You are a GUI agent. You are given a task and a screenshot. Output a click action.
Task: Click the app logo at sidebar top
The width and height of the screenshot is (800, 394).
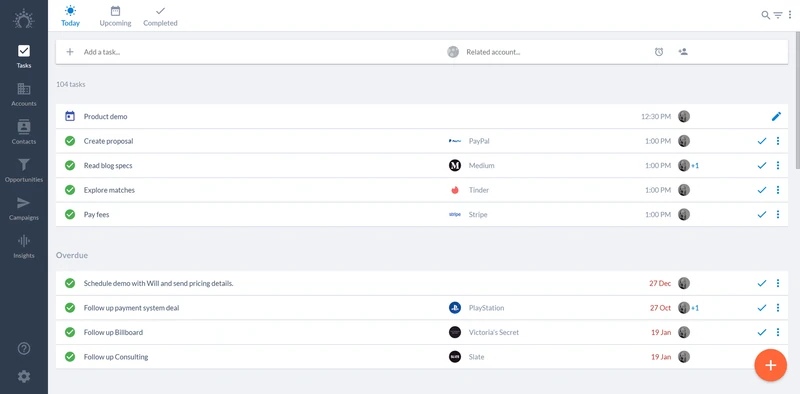coord(23,18)
